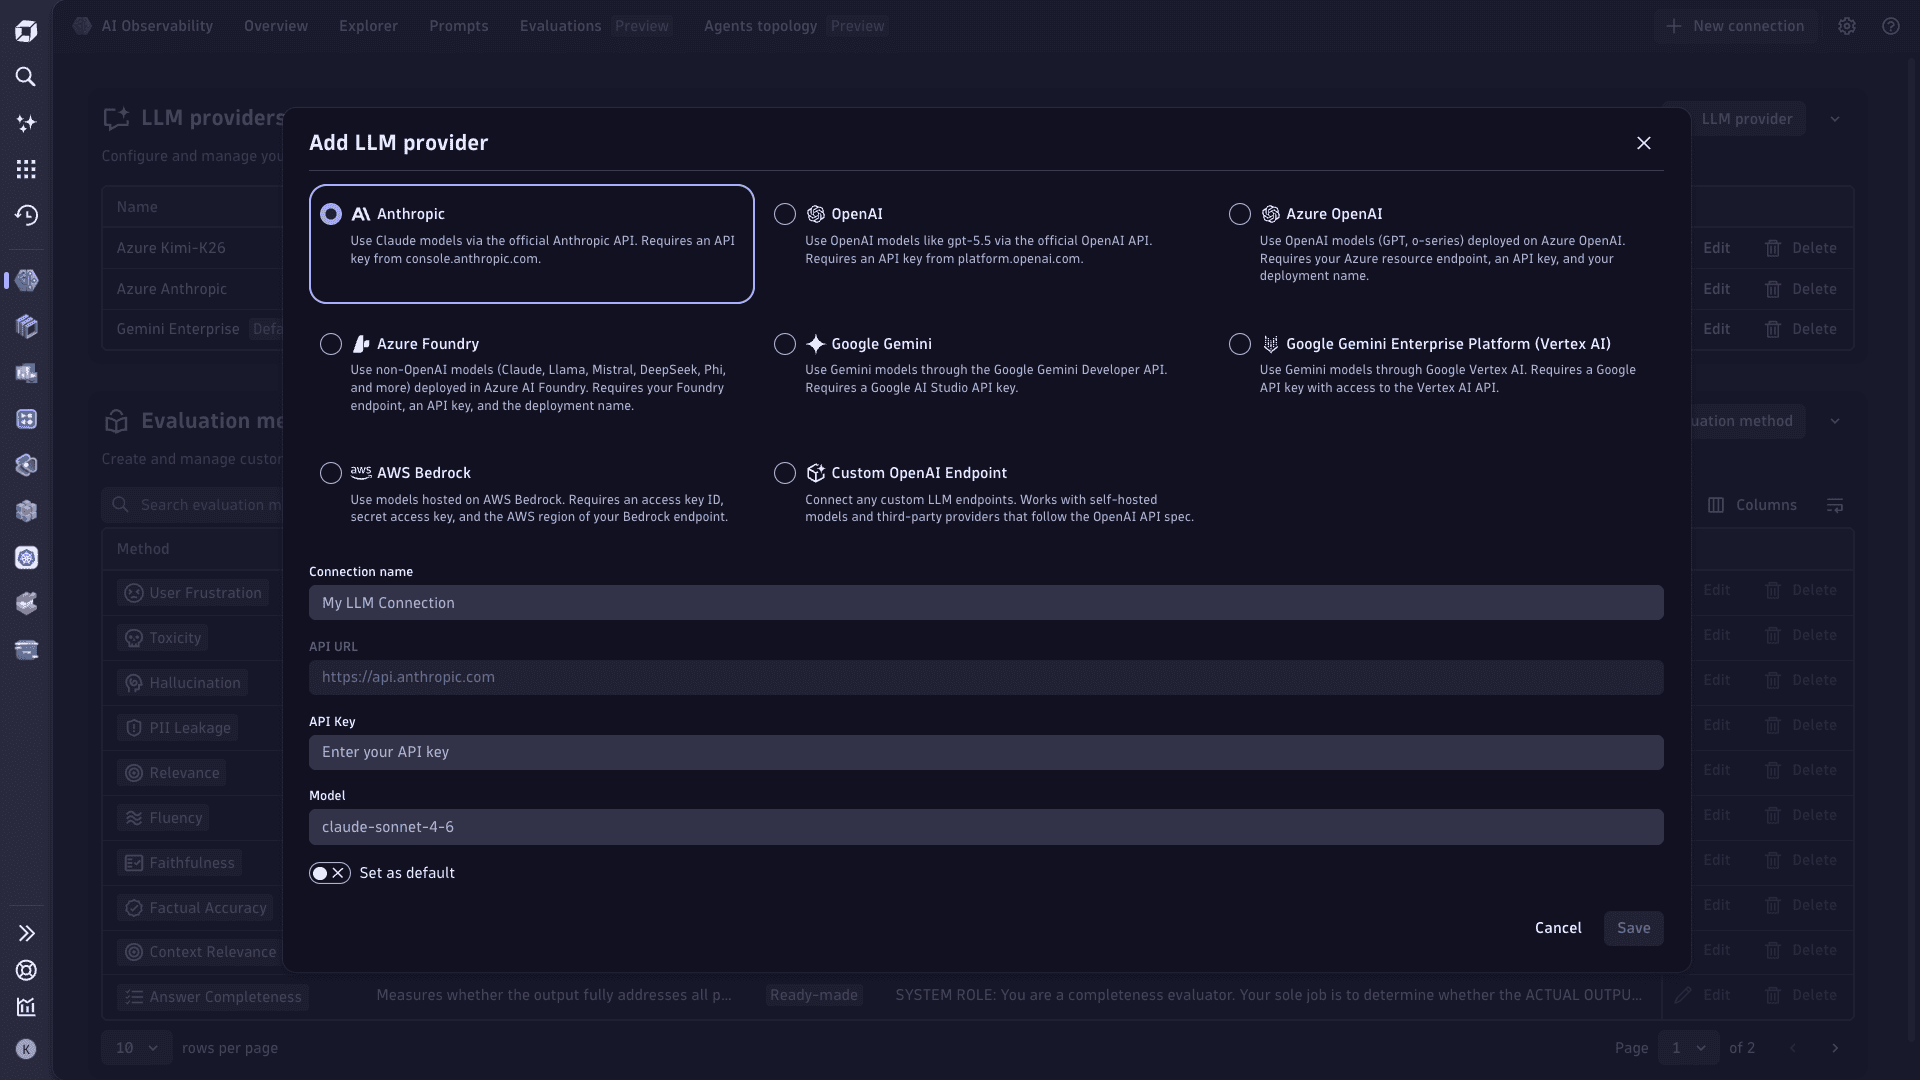1920x1080 pixels.
Task: Open the AI Observability app home
Action: (x=143, y=26)
